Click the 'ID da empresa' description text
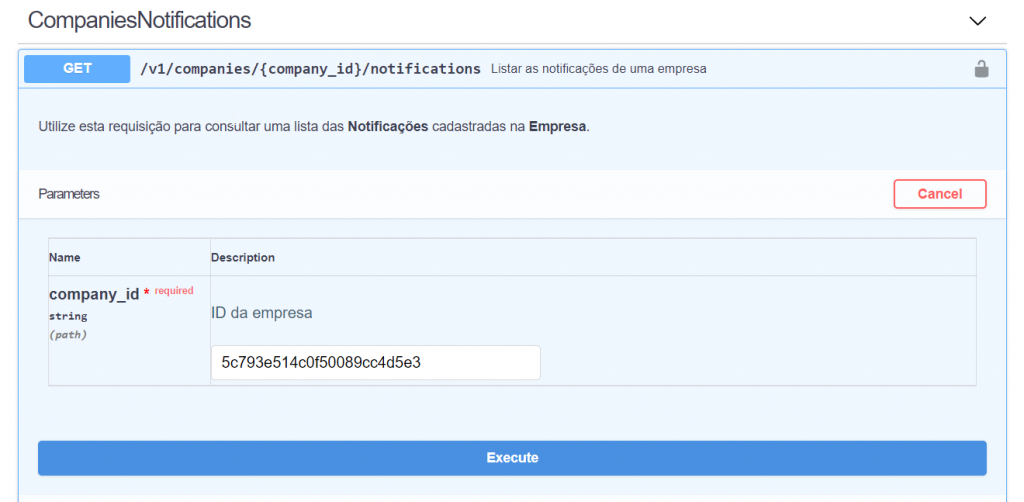The image size is (1024, 502). 261,313
